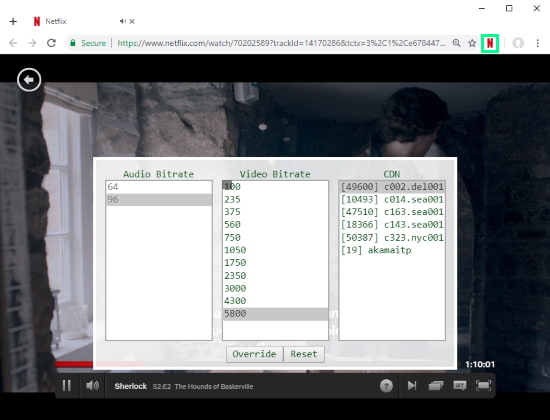Click the tab audio speaker indicator

[123, 21]
